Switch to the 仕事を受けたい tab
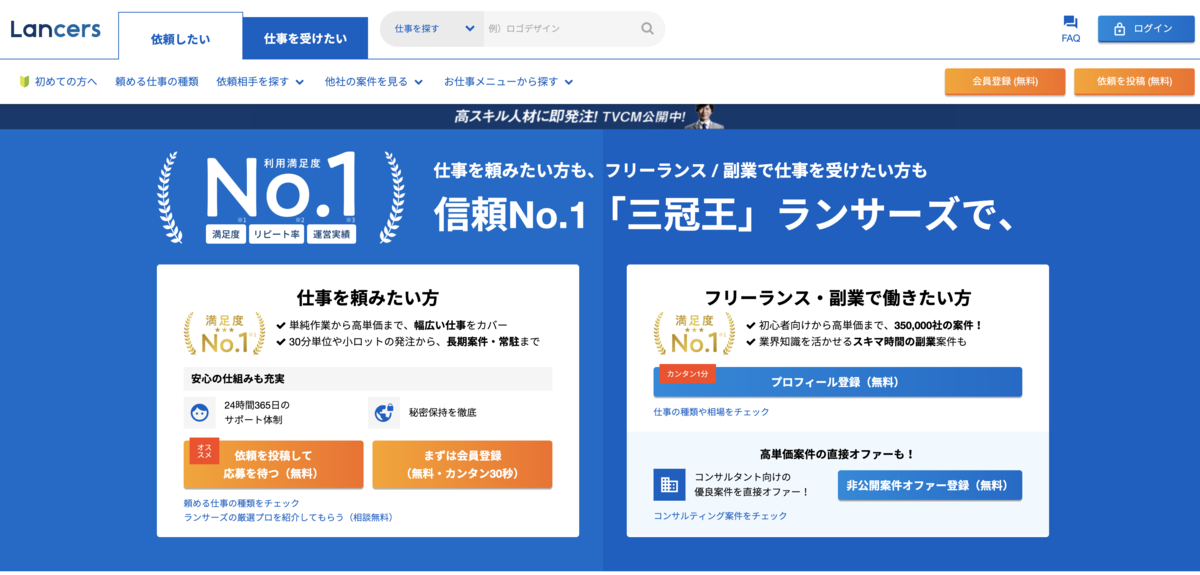The height and width of the screenshot is (575, 1200). tap(305, 39)
